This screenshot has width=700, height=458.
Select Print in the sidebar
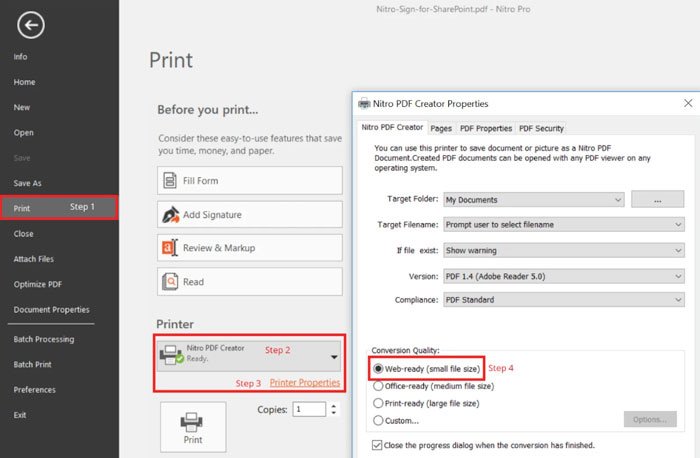tap(59, 208)
